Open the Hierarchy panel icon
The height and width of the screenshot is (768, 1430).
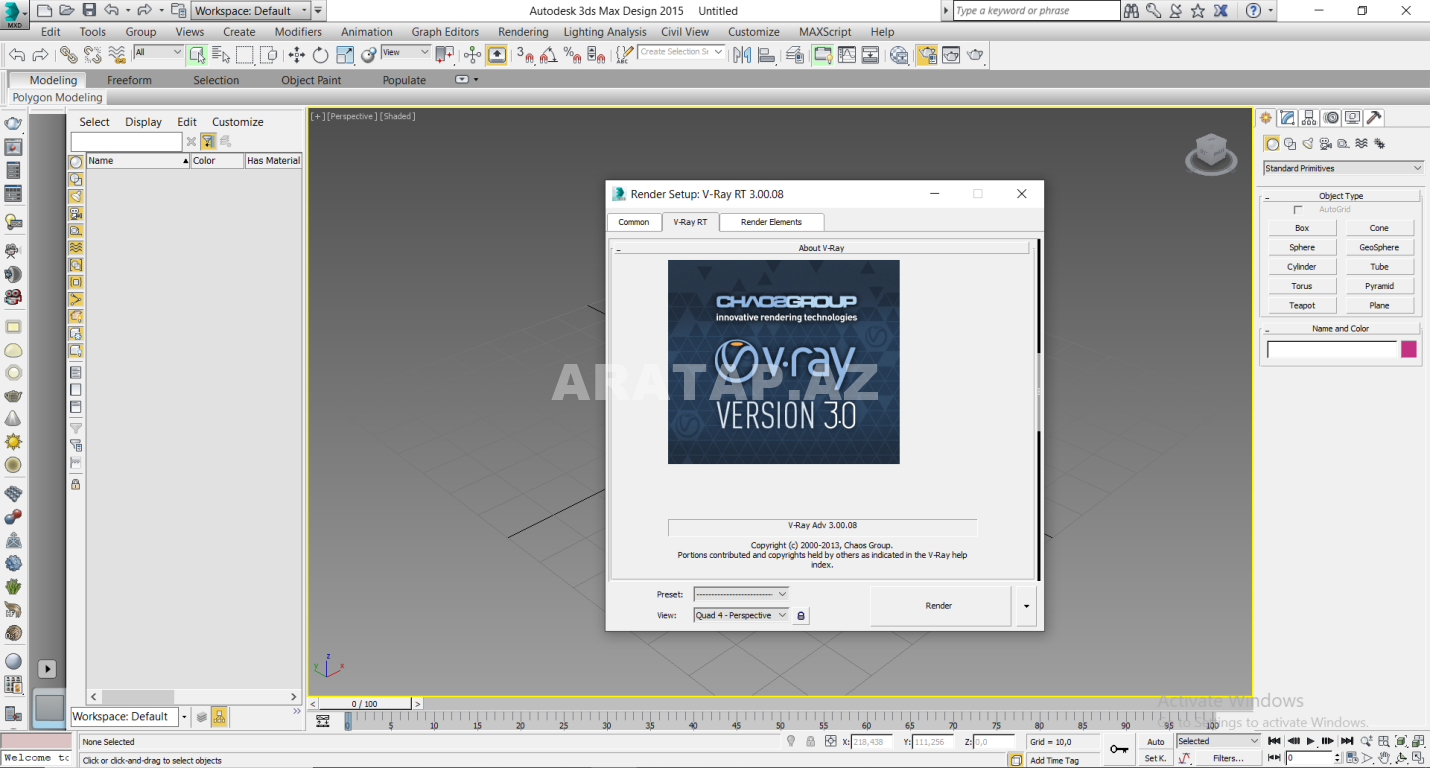click(1310, 118)
